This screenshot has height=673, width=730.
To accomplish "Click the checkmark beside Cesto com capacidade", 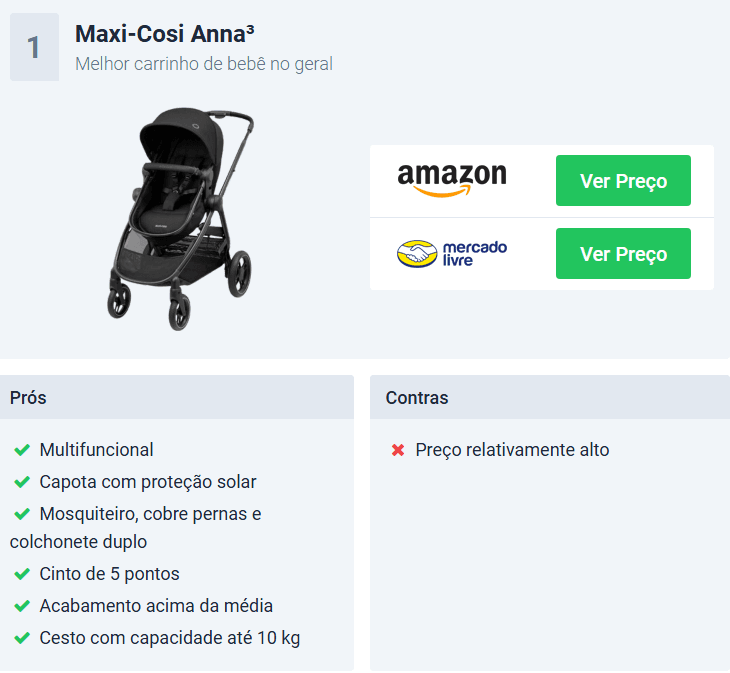I will 22,638.
